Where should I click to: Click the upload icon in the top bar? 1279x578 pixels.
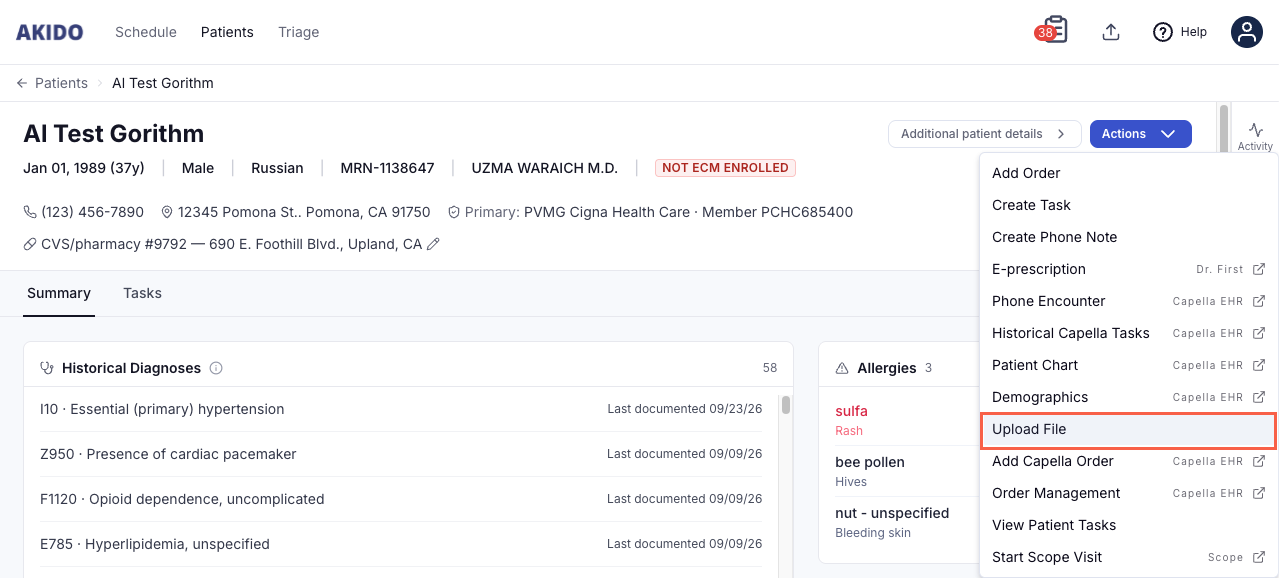click(x=1110, y=32)
